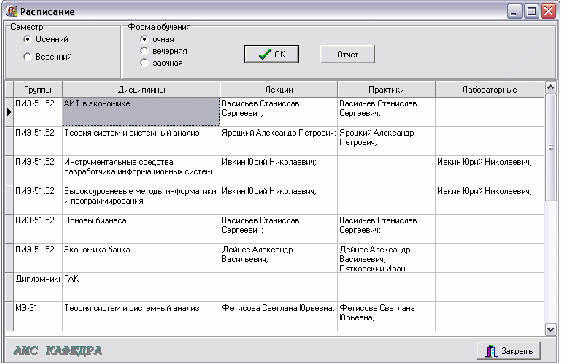This screenshot has height=364, width=561.
Task: Click the Закрыть button with door icon
Action: click(x=508, y=351)
